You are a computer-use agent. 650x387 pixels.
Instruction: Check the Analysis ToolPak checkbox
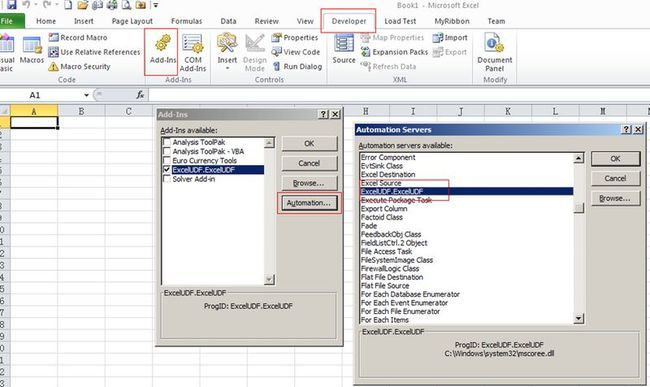click(167, 142)
